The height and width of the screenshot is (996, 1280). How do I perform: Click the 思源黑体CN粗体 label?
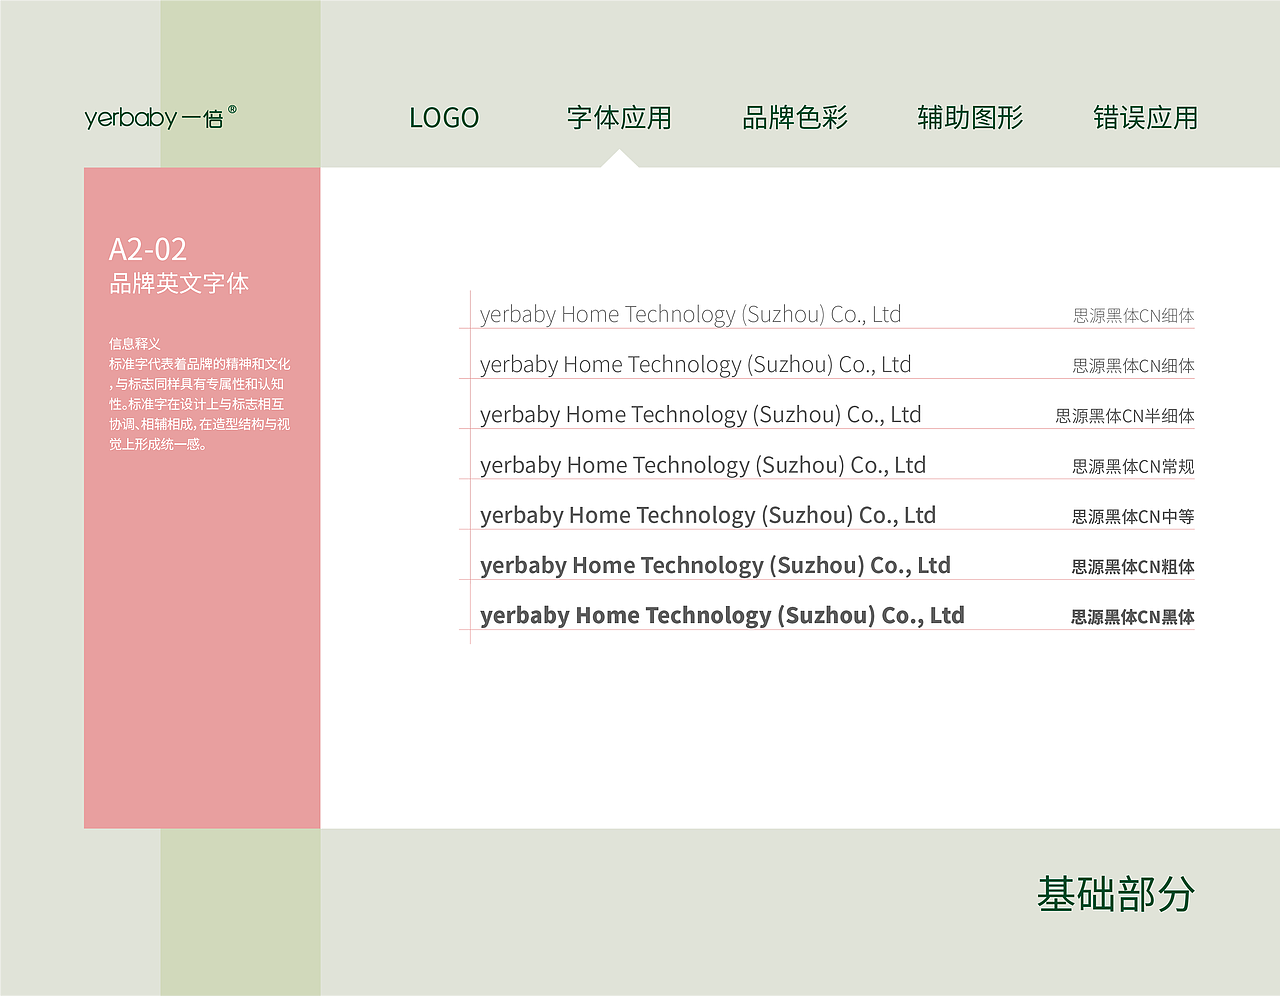[x=1133, y=566]
